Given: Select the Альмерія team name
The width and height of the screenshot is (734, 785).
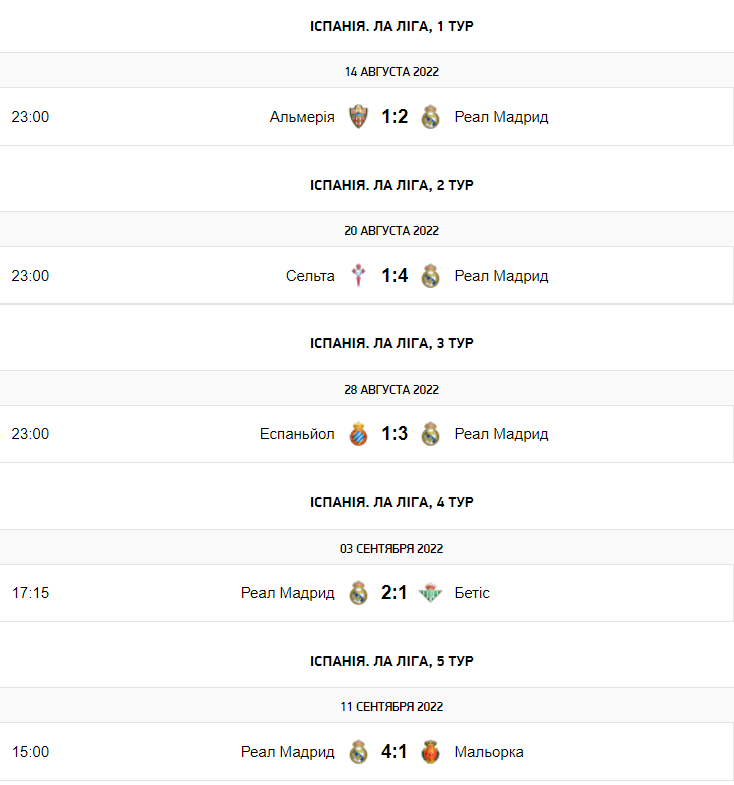Looking at the screenshot, I should 302,117.
